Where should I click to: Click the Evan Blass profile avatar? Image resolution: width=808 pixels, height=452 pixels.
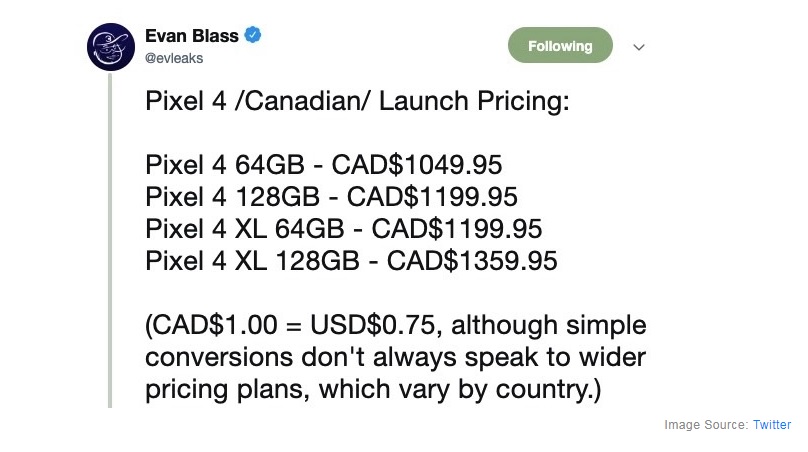[x=111, y=46]
